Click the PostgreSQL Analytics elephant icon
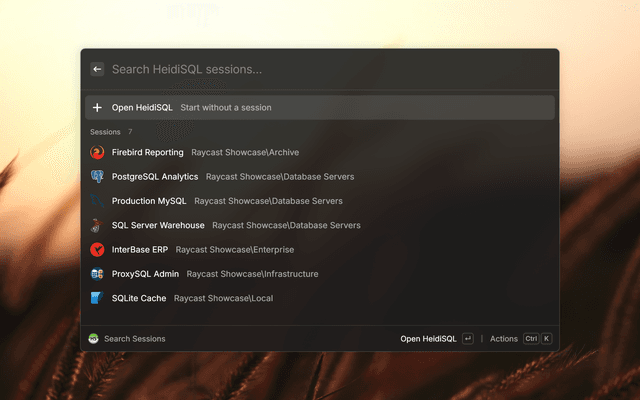Screen dimensions: 640x400 (x=97, y=177)
